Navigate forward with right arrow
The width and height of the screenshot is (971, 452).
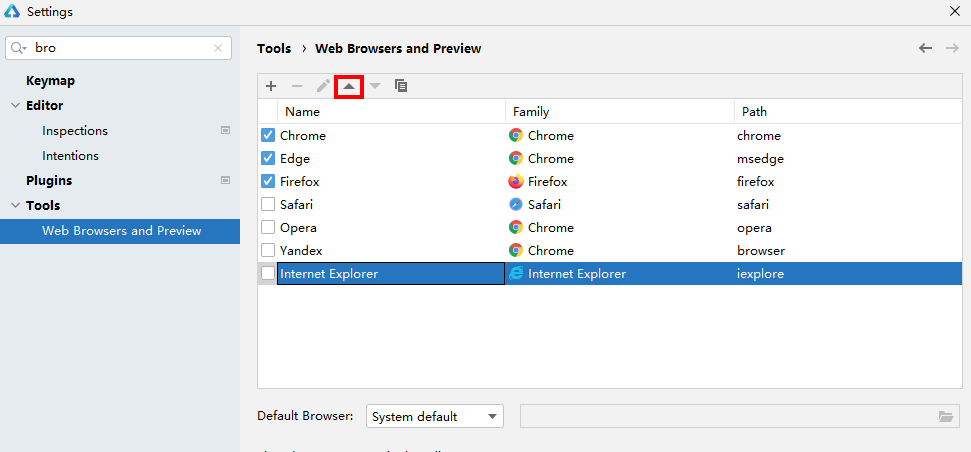point(952,48)
